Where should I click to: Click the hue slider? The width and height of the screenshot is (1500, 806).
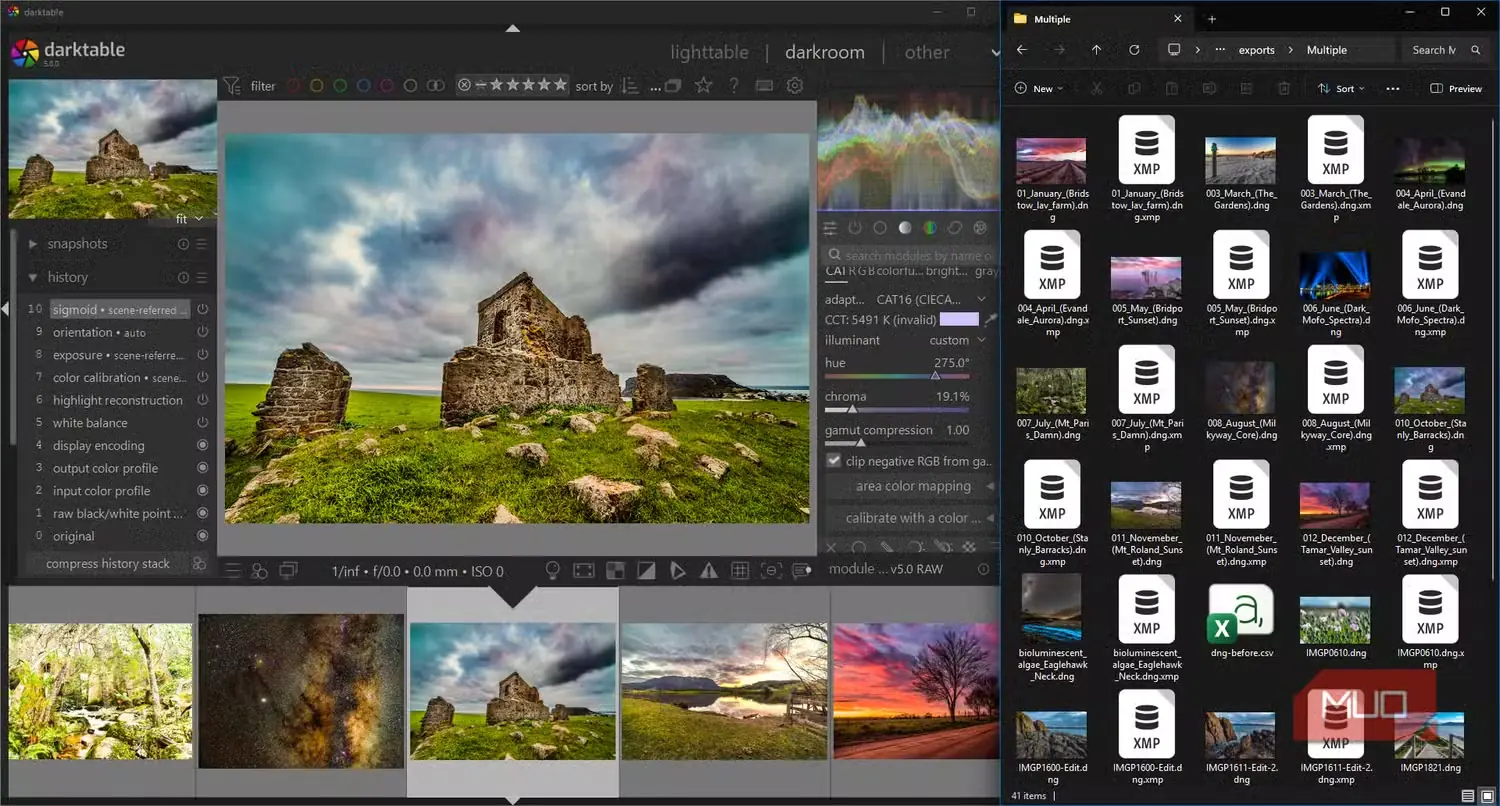[x=897, y=376]
